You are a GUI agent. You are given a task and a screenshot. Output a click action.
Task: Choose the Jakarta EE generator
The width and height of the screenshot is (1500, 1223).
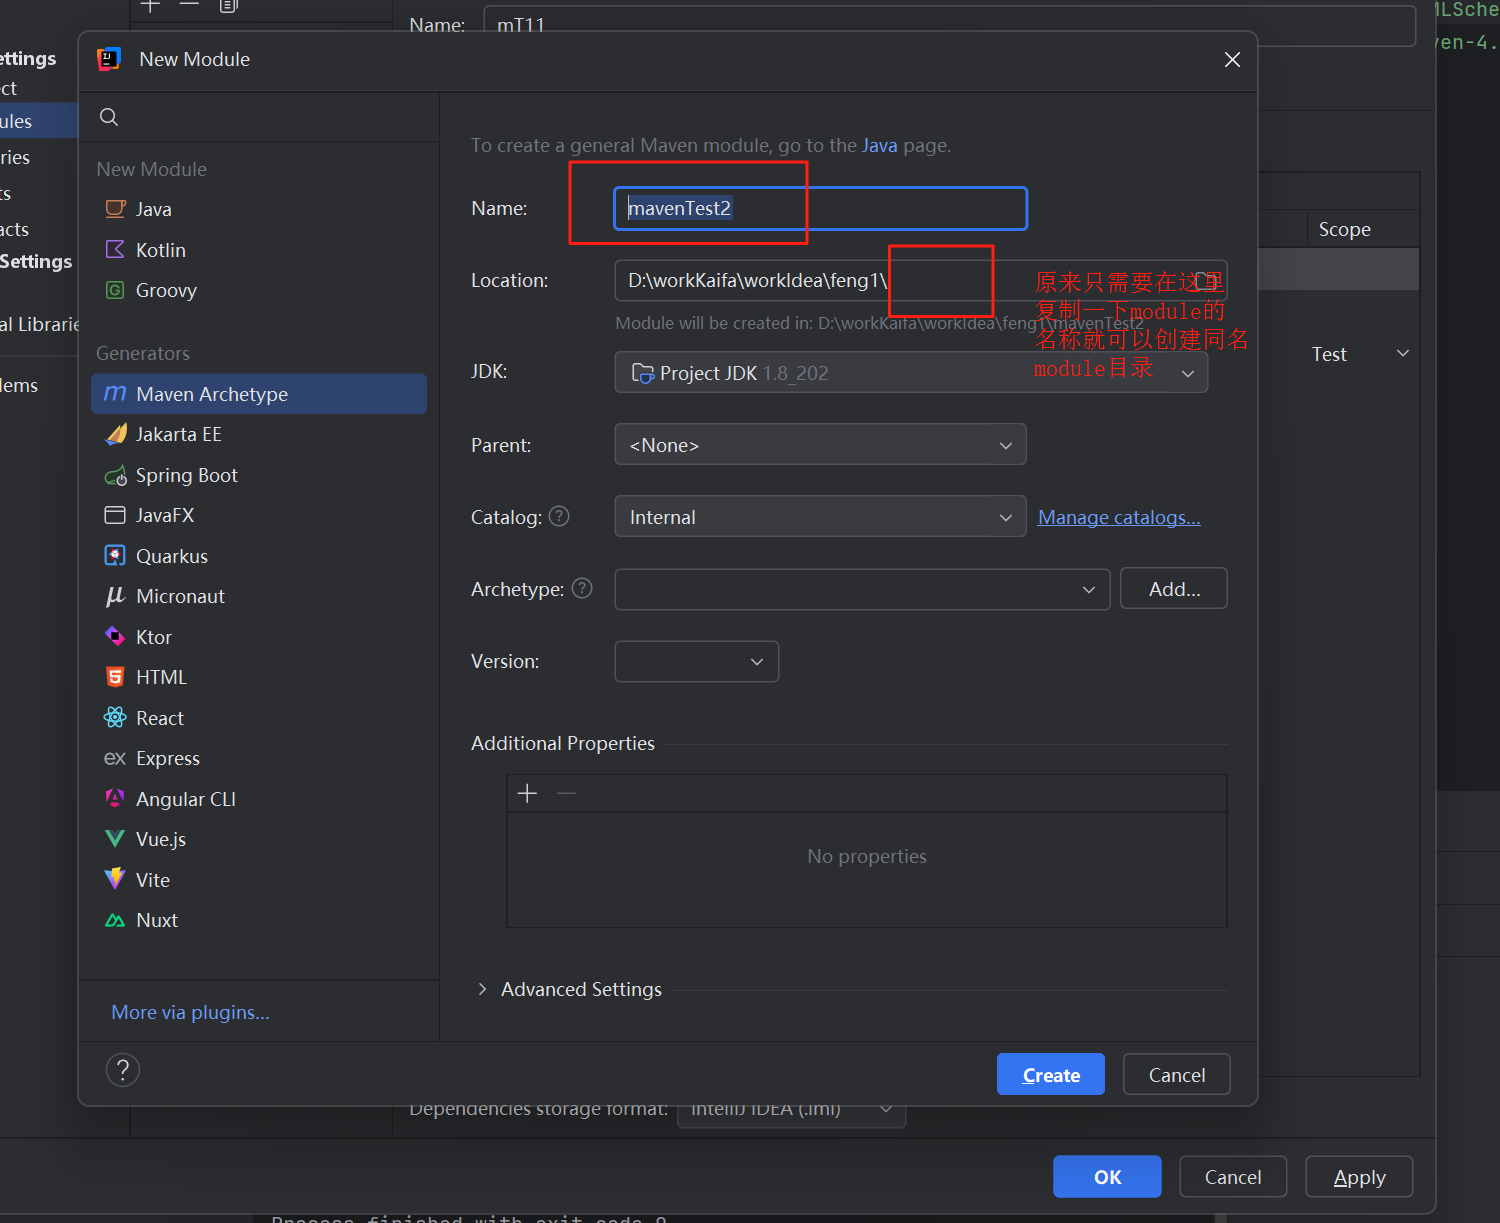tap(259, 434)
